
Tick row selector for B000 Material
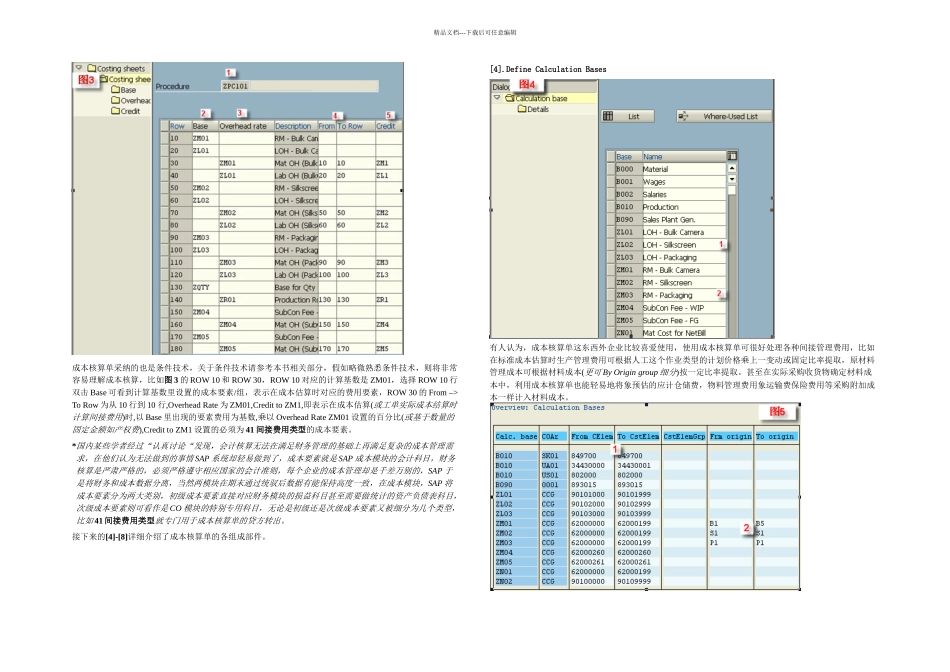click(x=611, y=169)
